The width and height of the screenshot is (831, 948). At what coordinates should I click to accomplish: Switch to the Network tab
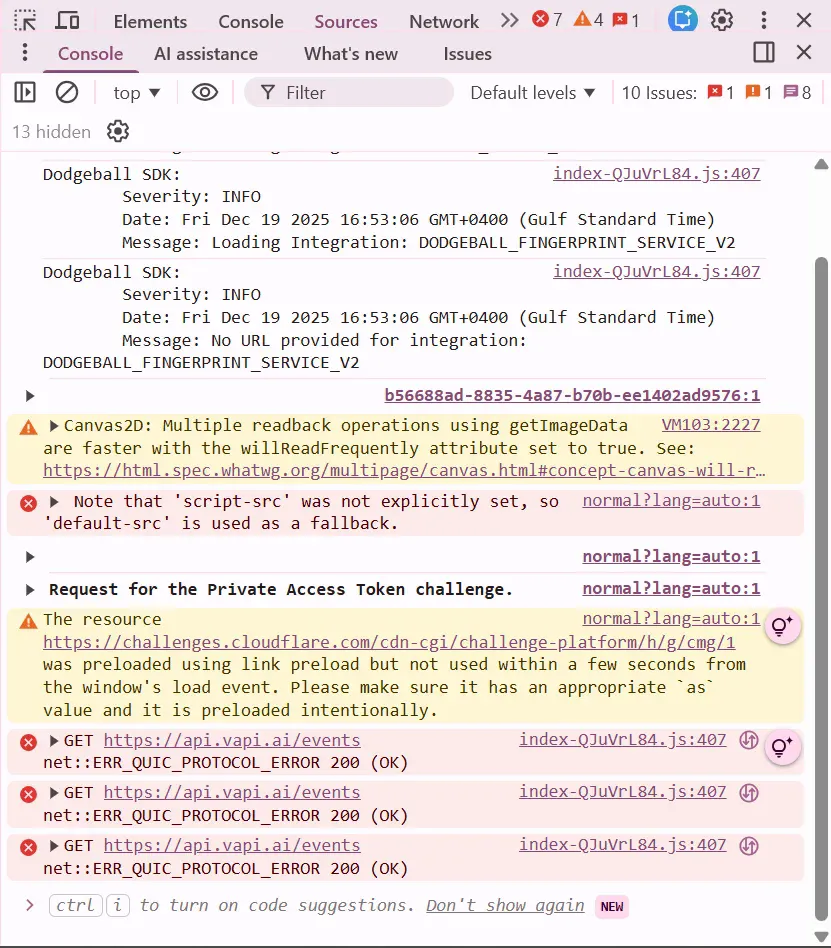pyautogui.click(x=443, y=20)
